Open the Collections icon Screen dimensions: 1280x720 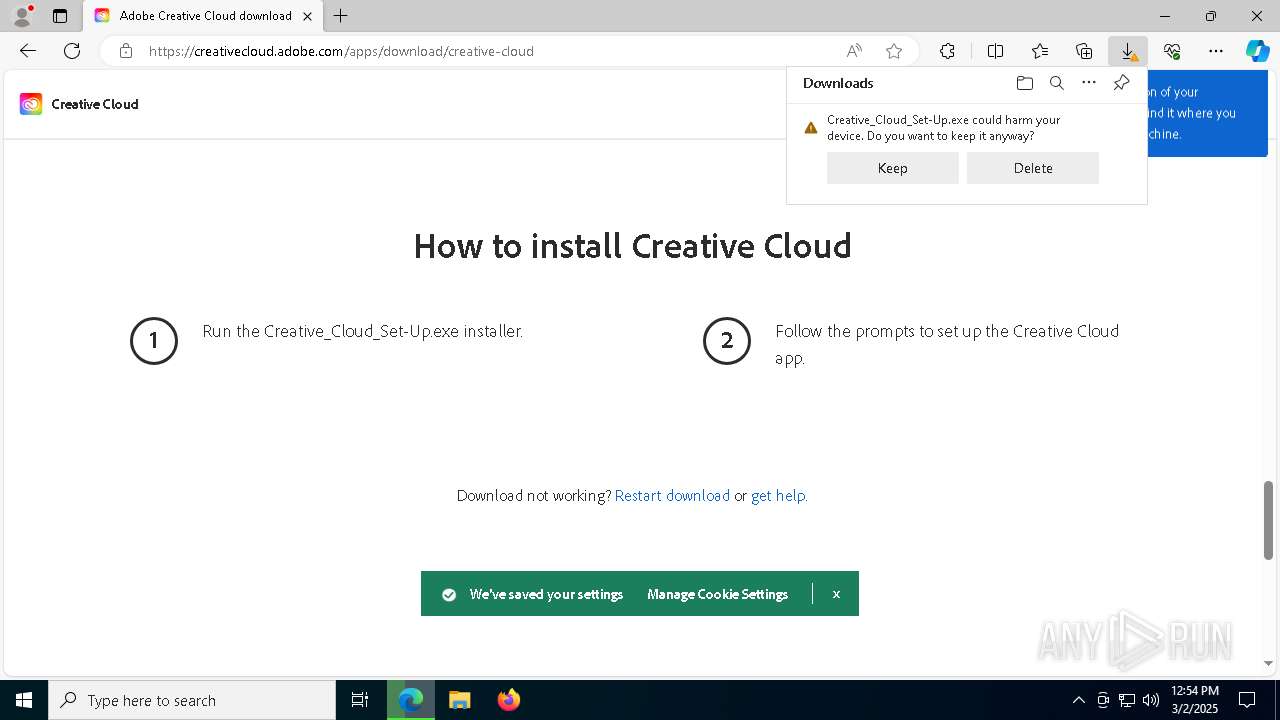pyautogui.click(x=1084, y=51)
